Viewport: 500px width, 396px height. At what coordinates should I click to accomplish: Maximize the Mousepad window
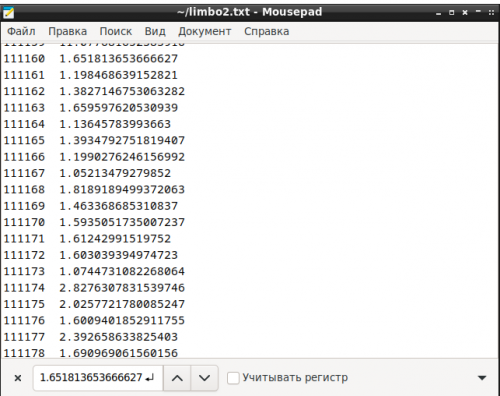[452, 13]
